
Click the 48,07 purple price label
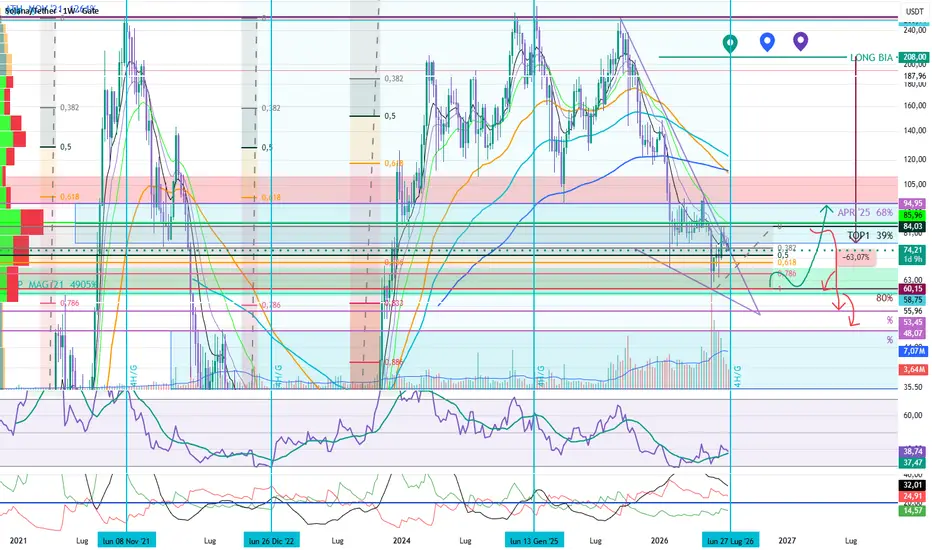[914, 334]
